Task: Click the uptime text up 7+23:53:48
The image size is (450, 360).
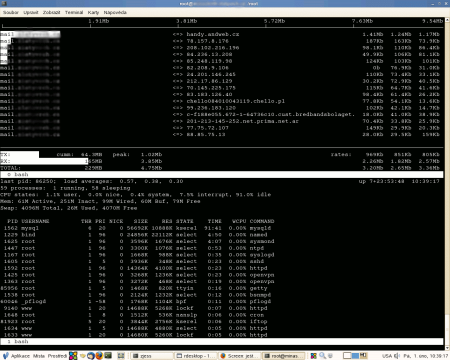Action: pyautogui.click(x=380, y=181)
